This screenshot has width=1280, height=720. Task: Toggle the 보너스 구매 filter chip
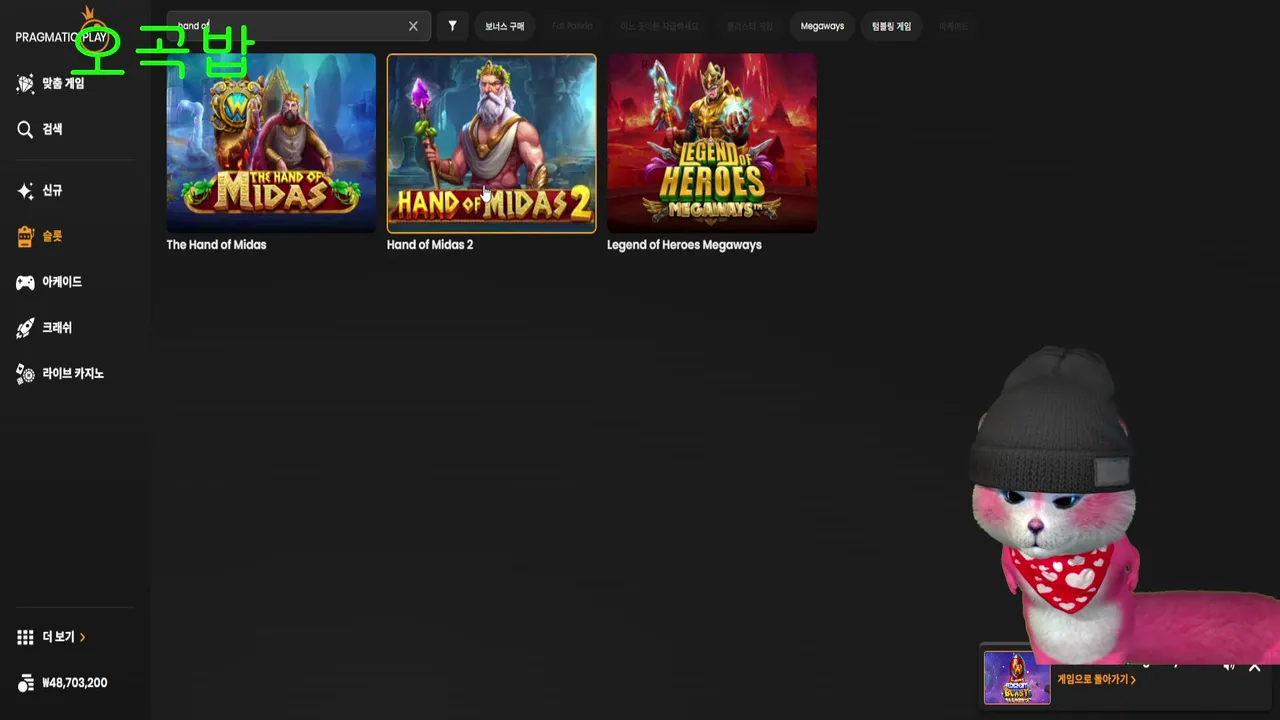tap(504, 26)
